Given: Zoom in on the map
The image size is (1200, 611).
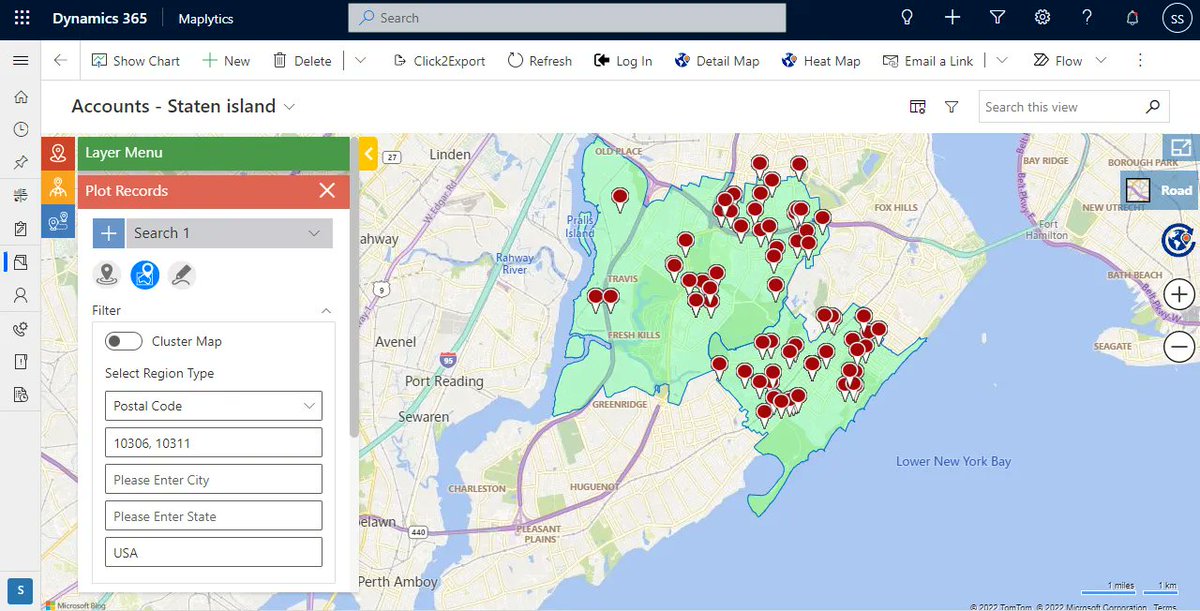Looking at the screenshot, I should point(1179,295).
